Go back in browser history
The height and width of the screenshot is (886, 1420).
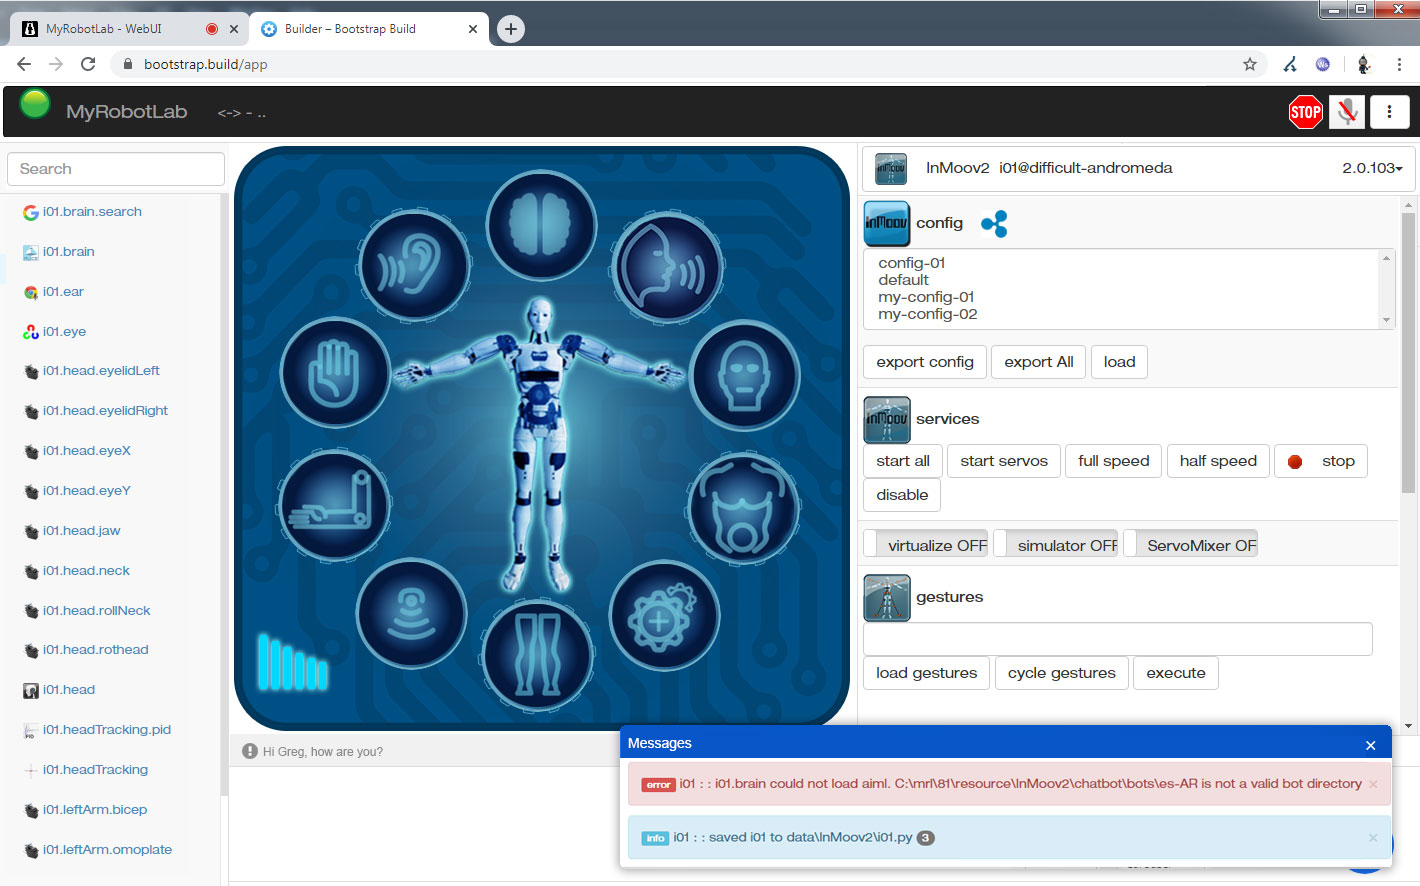pos(24,64)
